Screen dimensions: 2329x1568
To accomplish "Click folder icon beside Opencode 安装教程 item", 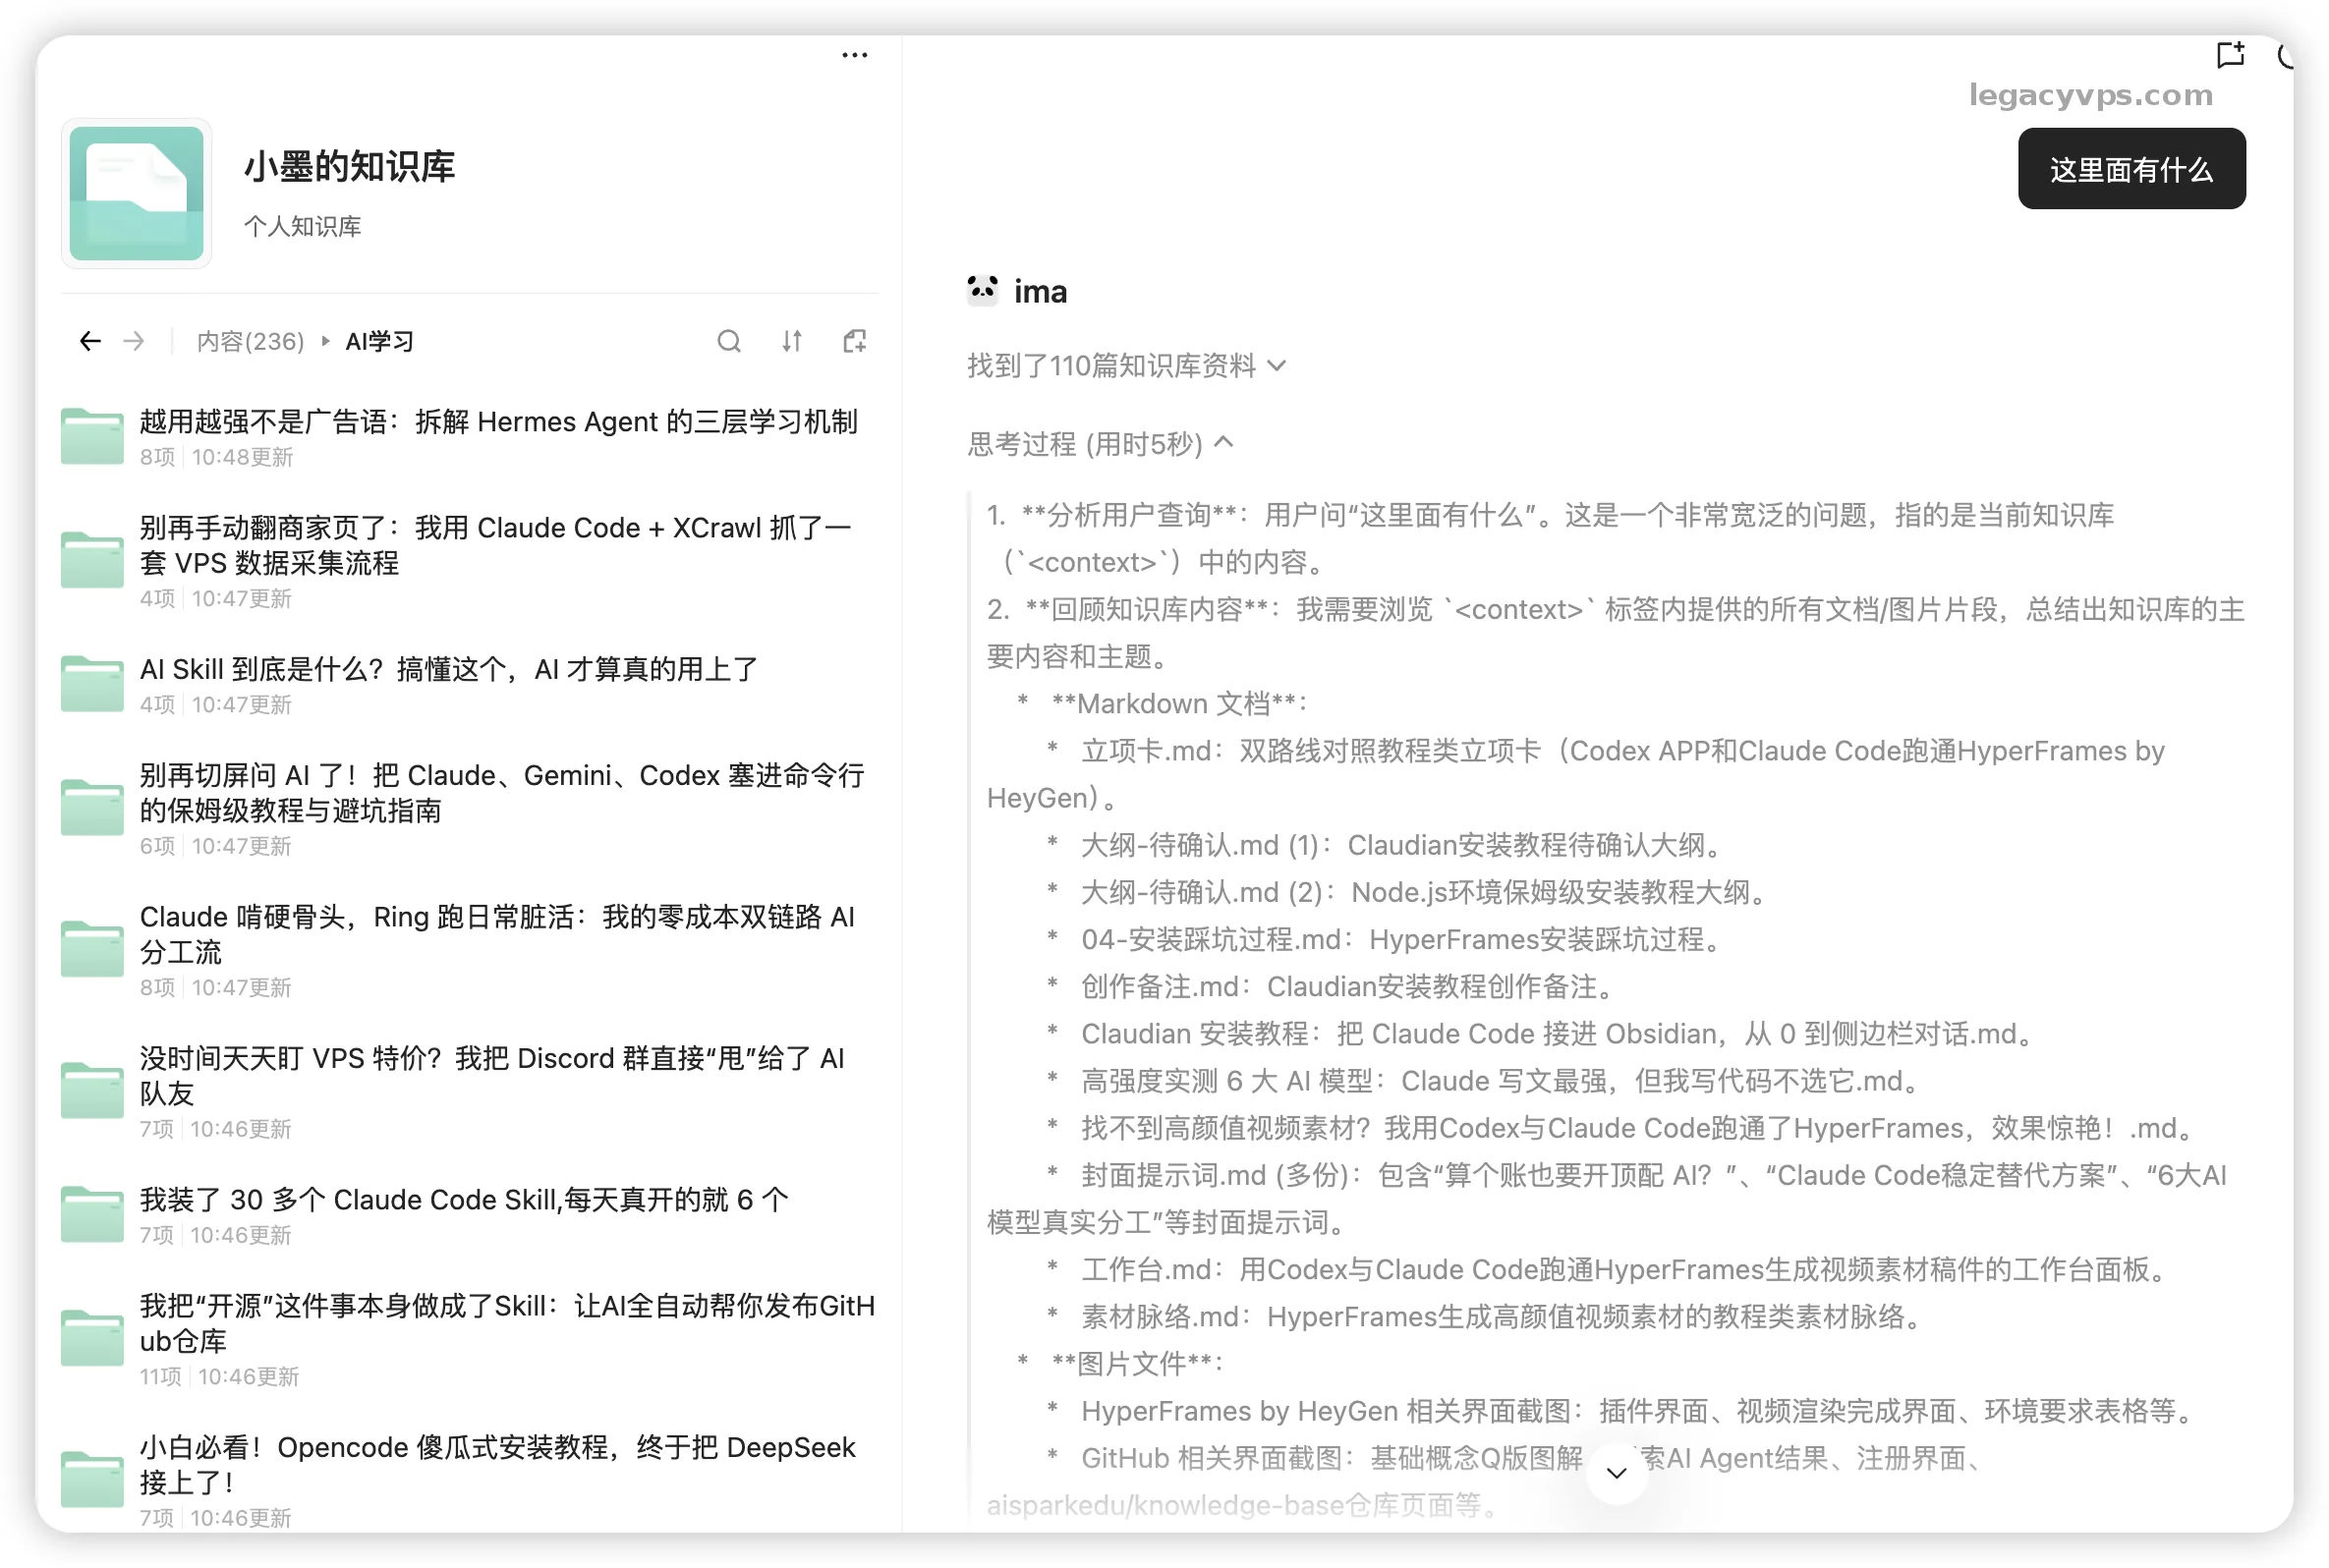I will coord(92,1479).
